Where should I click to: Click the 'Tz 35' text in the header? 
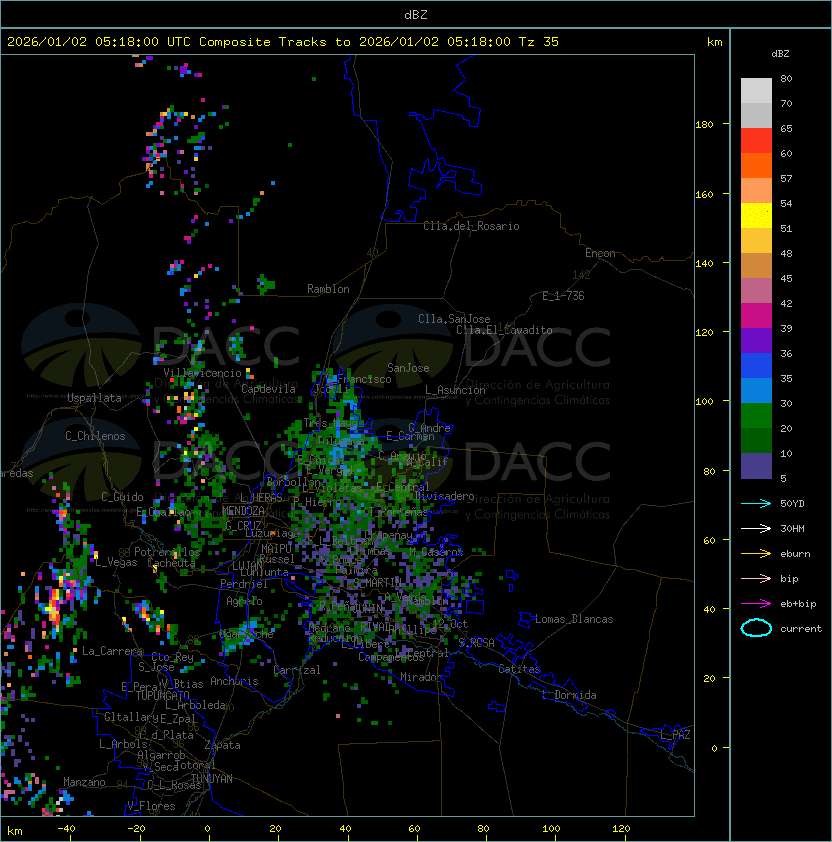(539, 42)
